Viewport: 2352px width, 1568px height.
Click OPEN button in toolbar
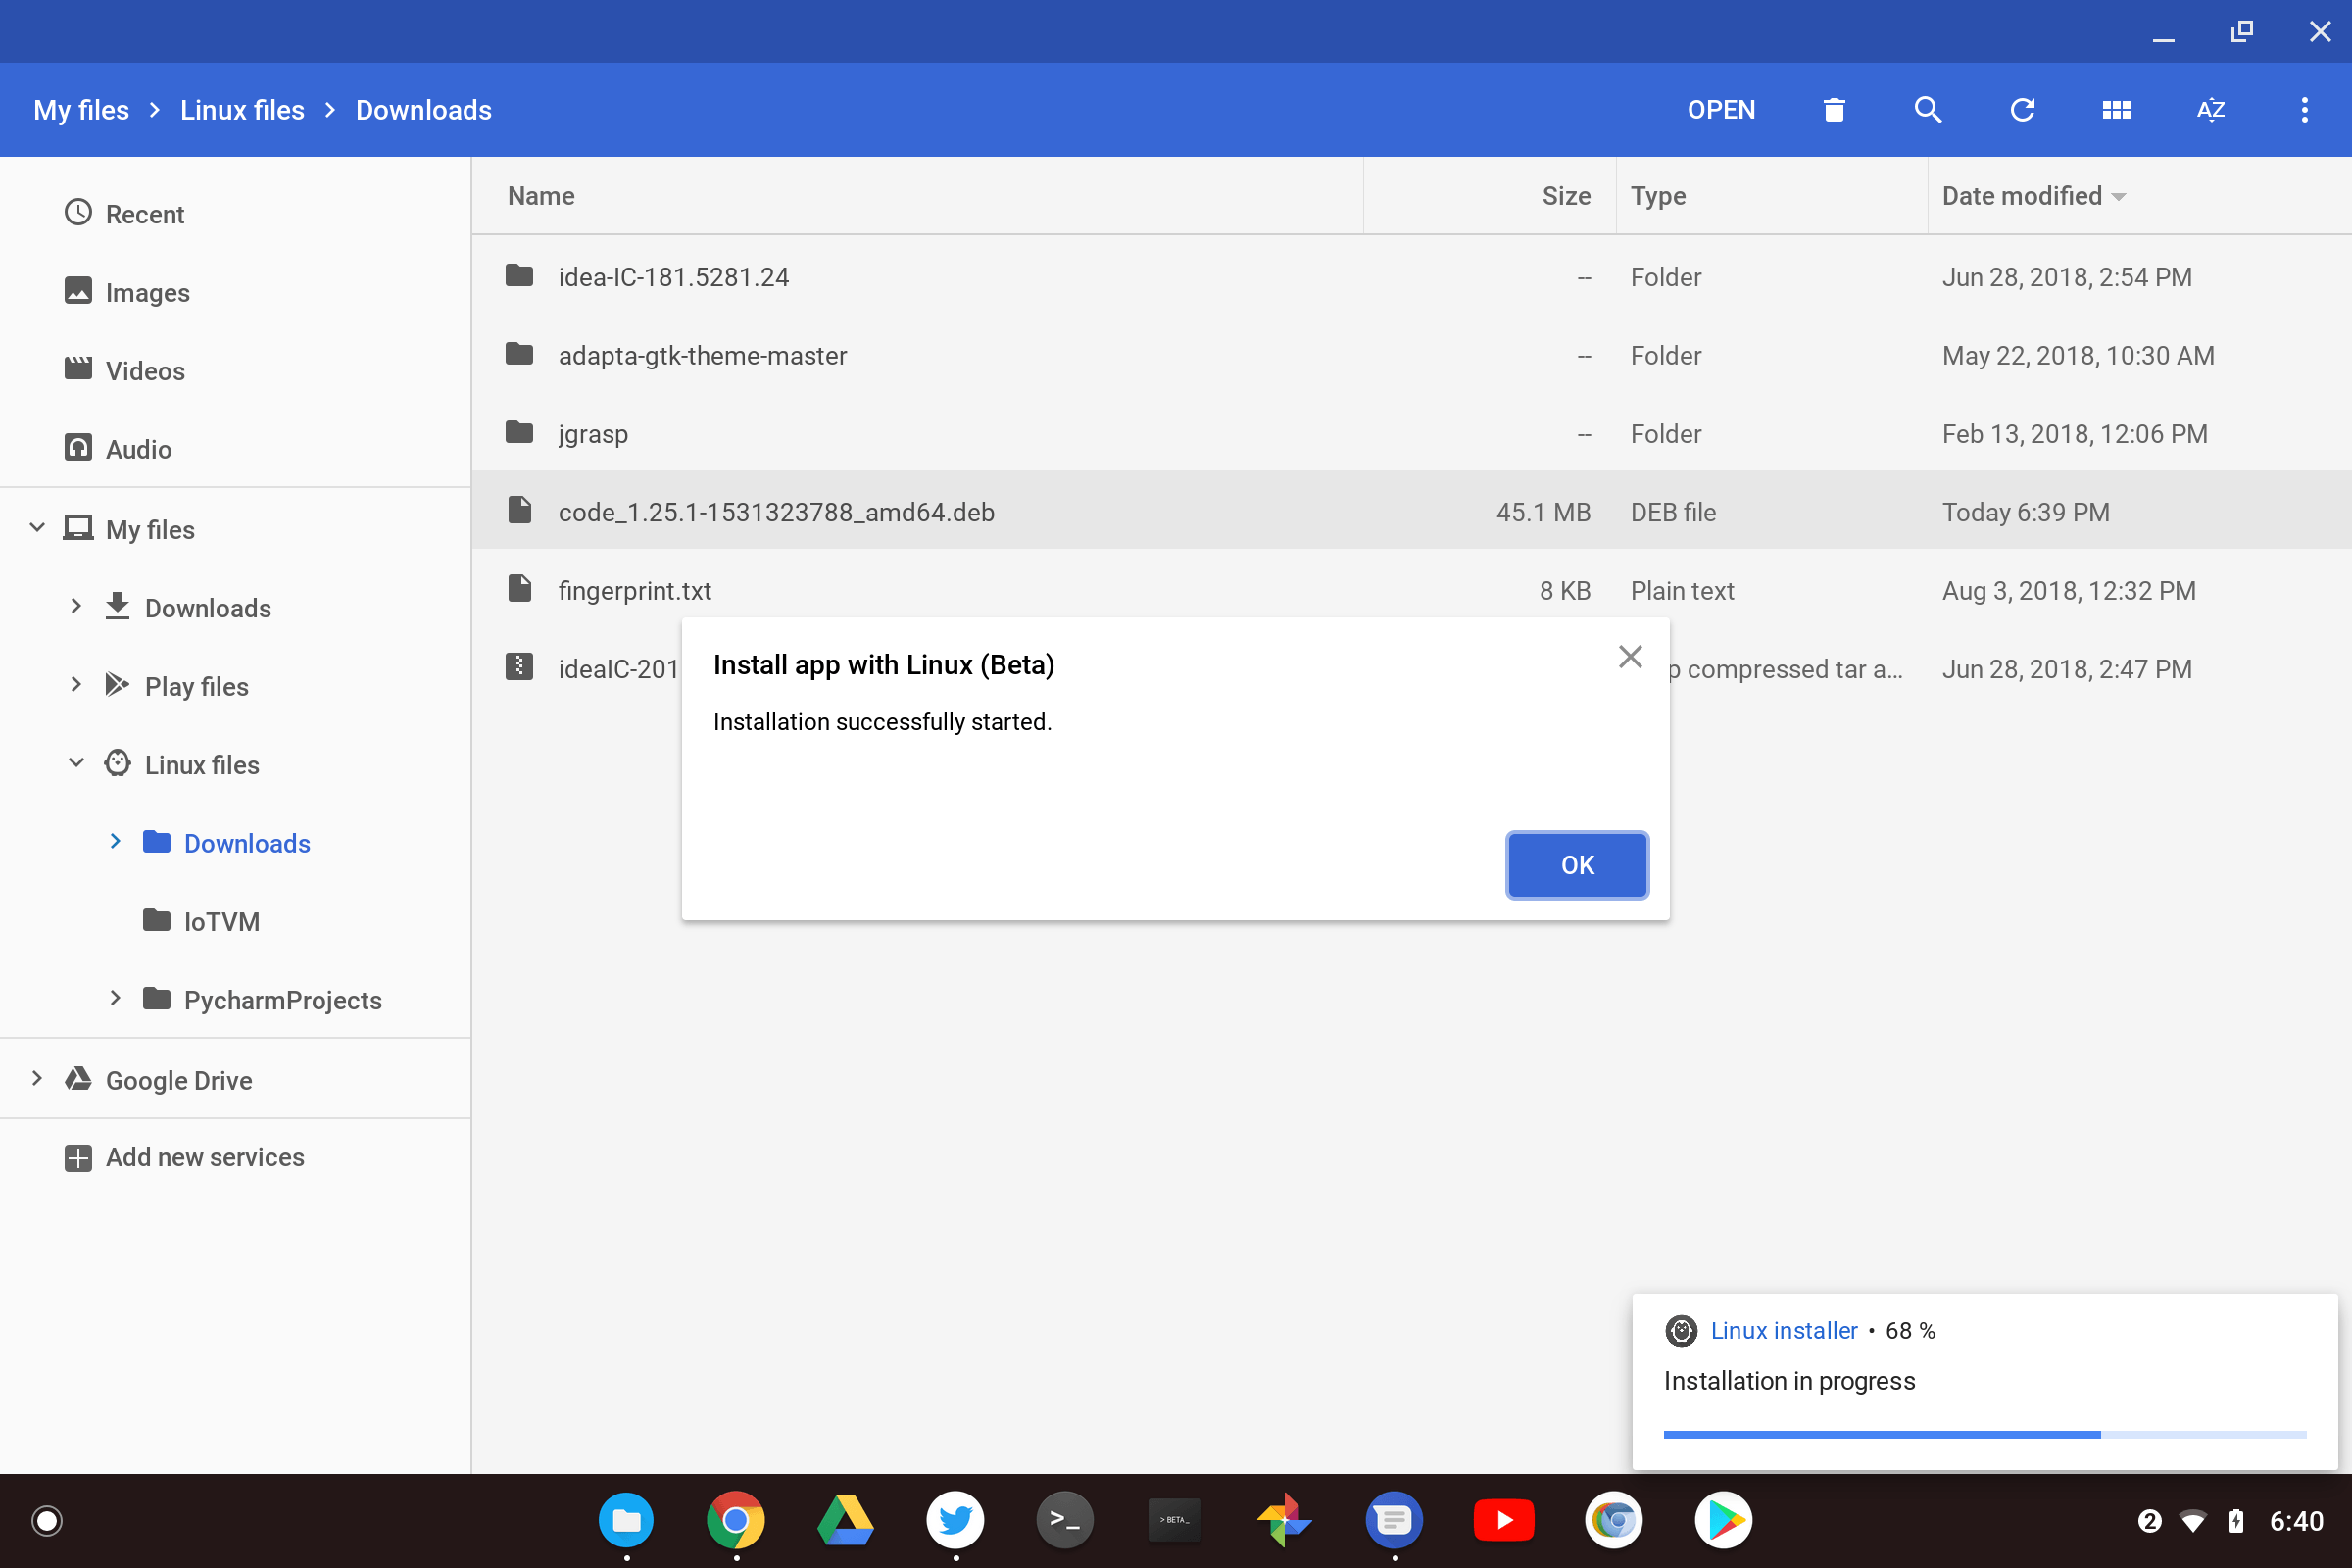(1722, 110)
